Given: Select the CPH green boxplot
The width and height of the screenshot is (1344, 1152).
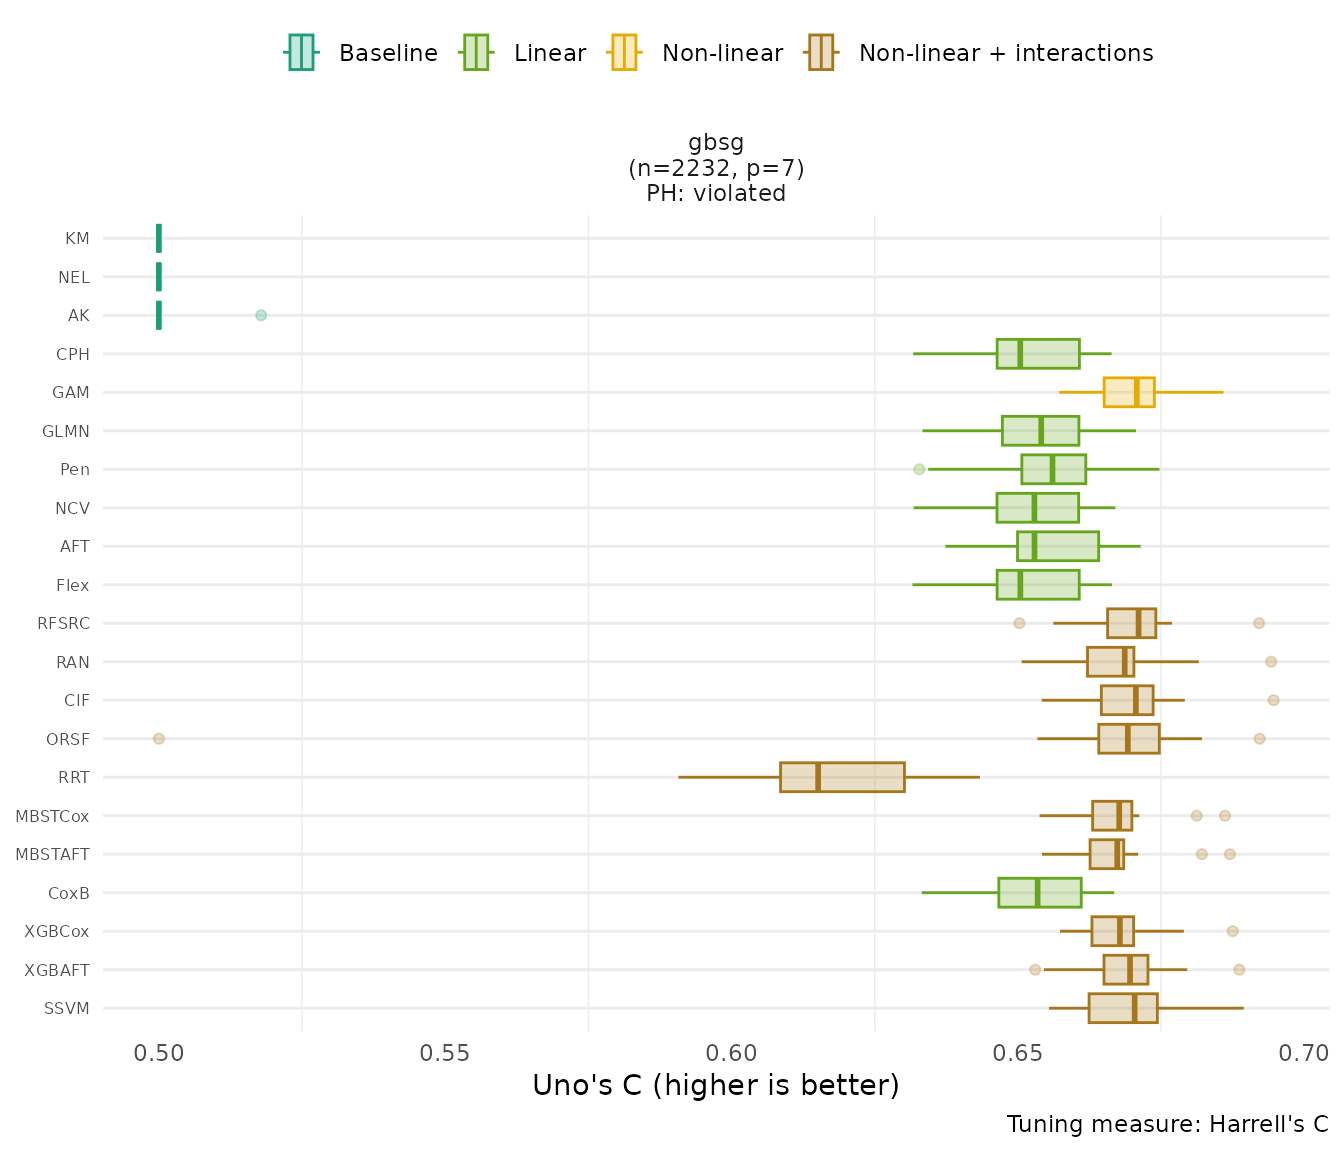Looking at the screenshot, I should pos(1038,354).
